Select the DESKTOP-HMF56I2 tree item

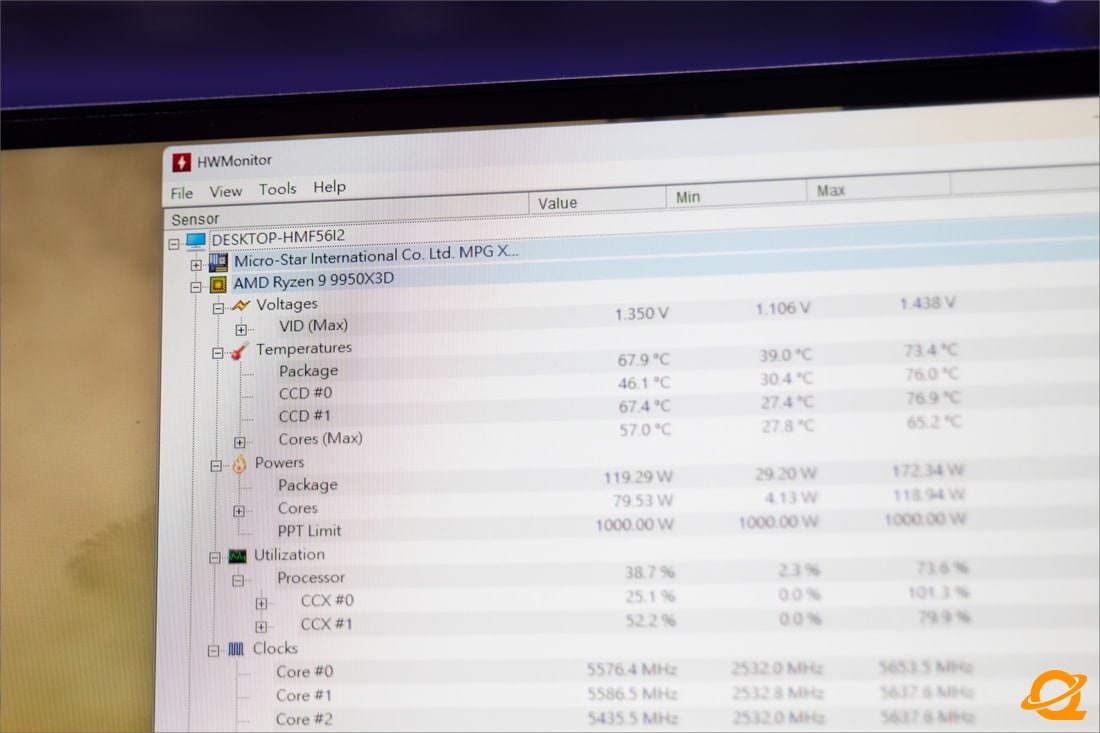[279, 238]
